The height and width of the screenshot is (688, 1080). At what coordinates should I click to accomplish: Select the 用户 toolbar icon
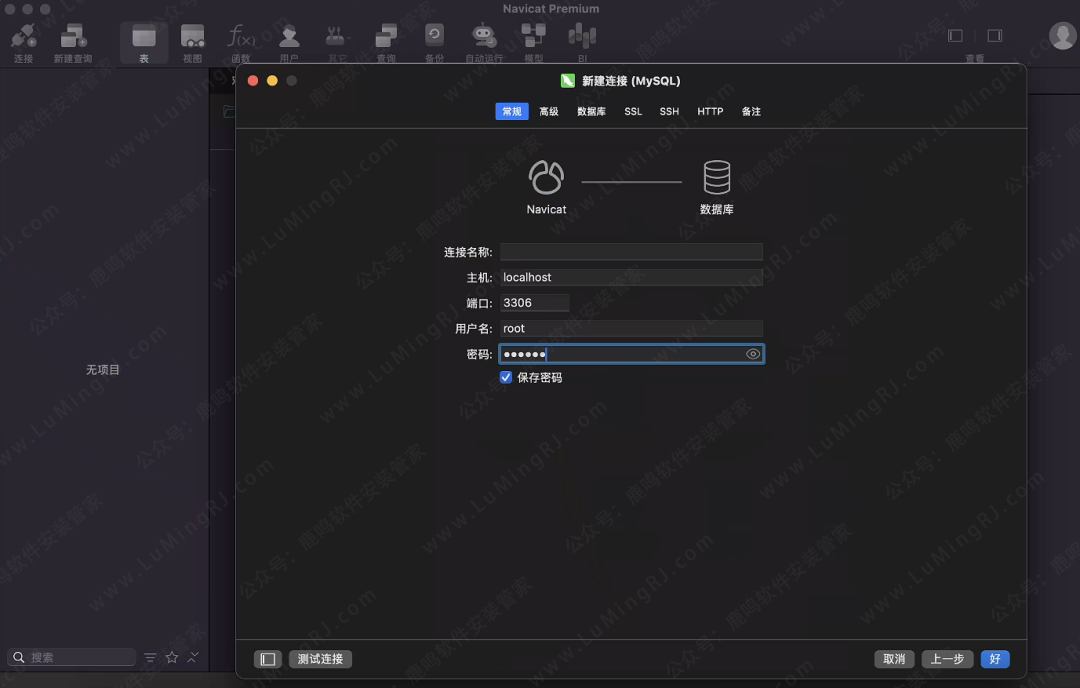point(288,38)
